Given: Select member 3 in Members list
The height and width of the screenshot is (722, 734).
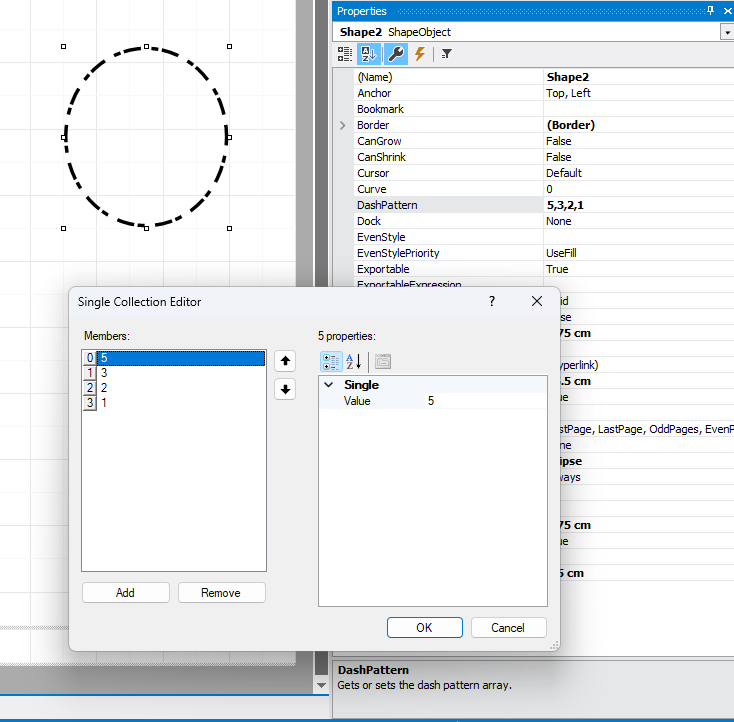Looking at the screenshot, I should [x=104, y=373].
